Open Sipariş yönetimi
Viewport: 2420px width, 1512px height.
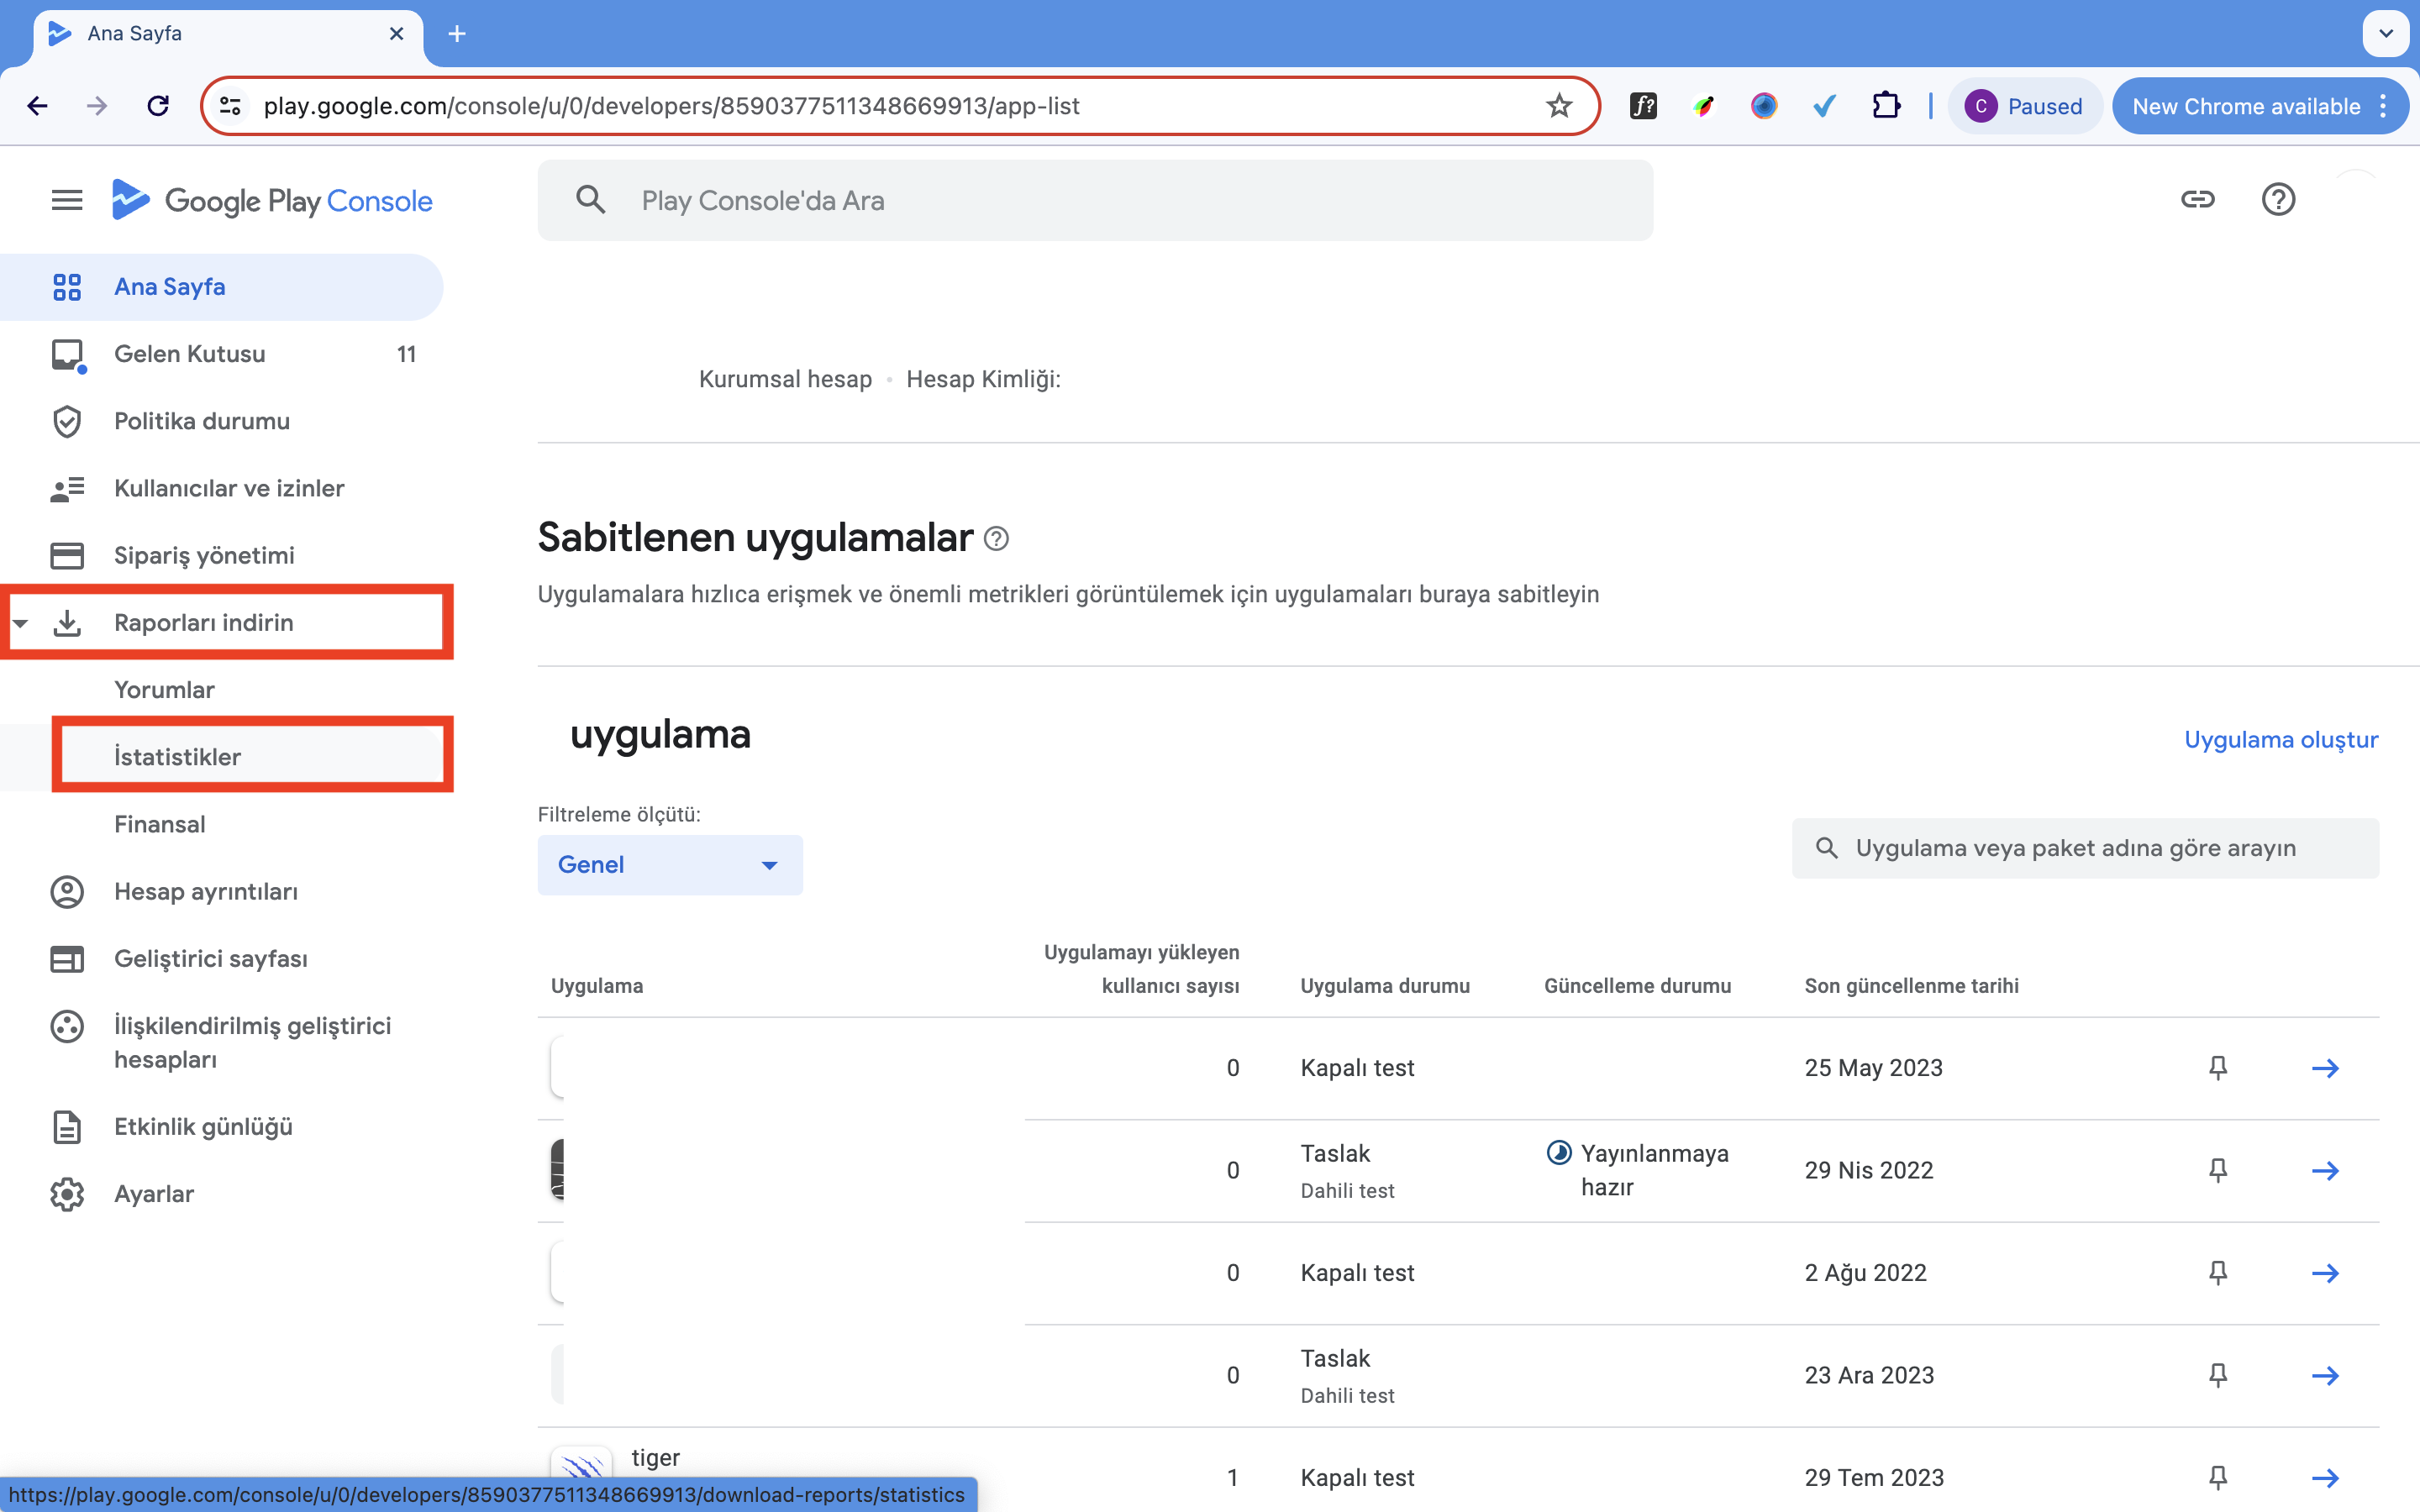coord(221,555)
